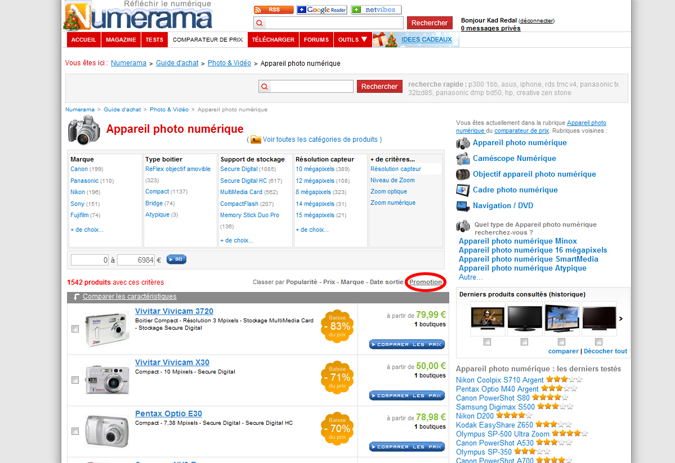Open Pentax Optio E30 product thumbnail

(x=108, y=431)
